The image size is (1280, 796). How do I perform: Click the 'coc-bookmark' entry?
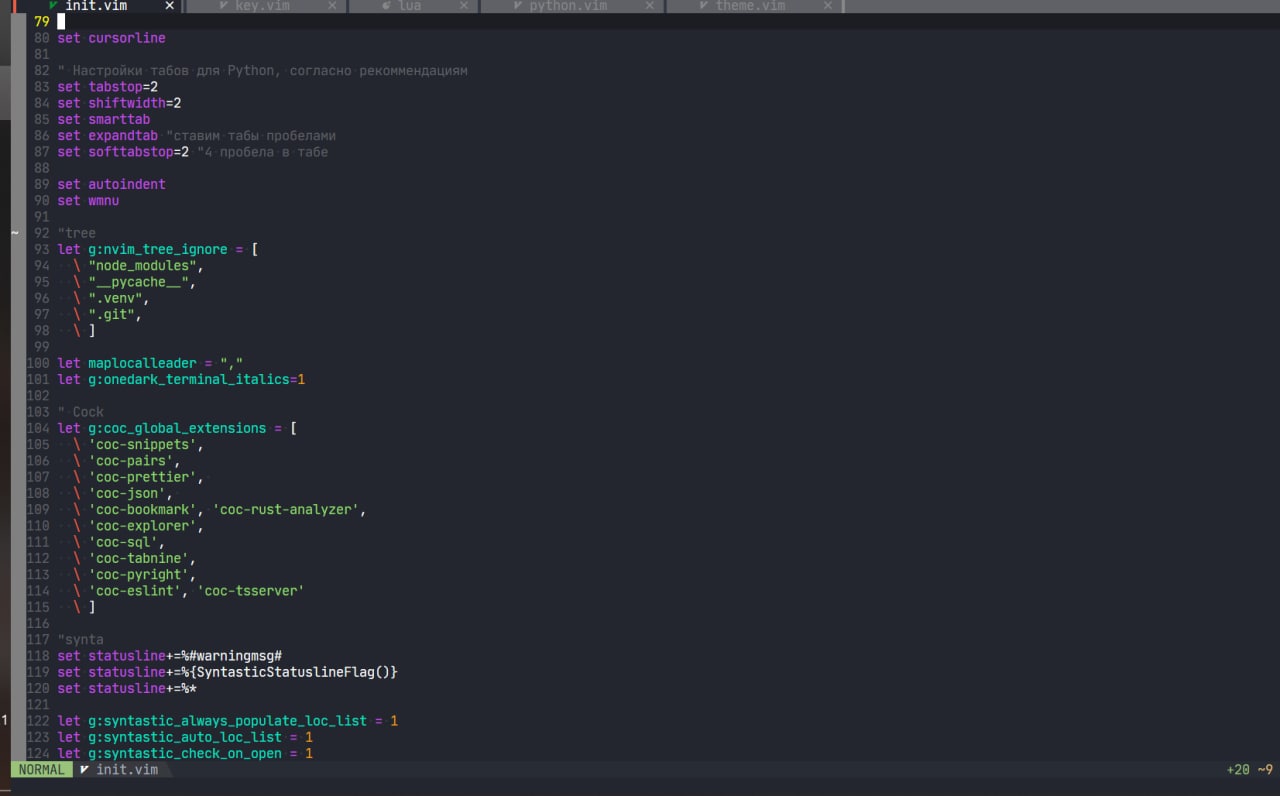tap(142, 510)
